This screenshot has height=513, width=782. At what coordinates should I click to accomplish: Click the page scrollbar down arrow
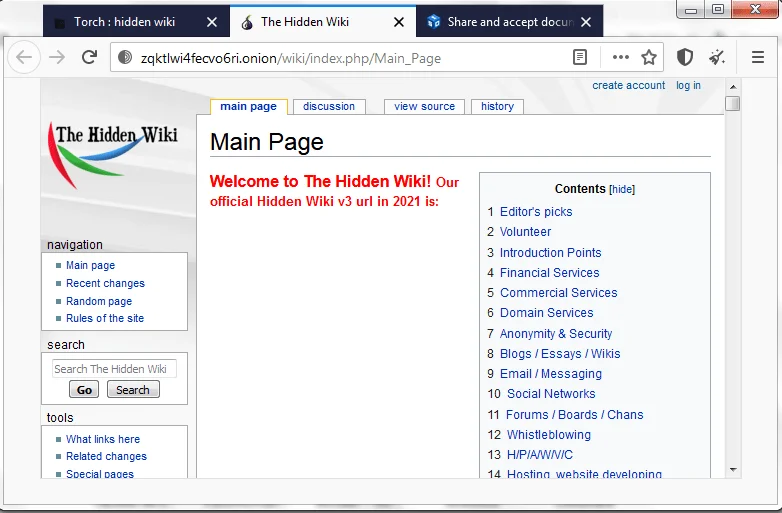coord(733,470)
